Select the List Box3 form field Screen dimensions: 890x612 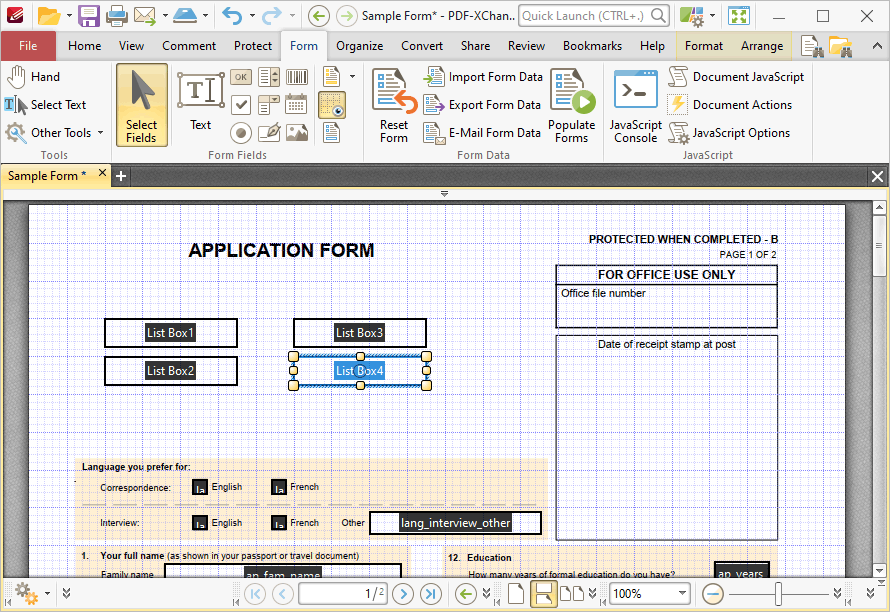[x=360, y=333]
